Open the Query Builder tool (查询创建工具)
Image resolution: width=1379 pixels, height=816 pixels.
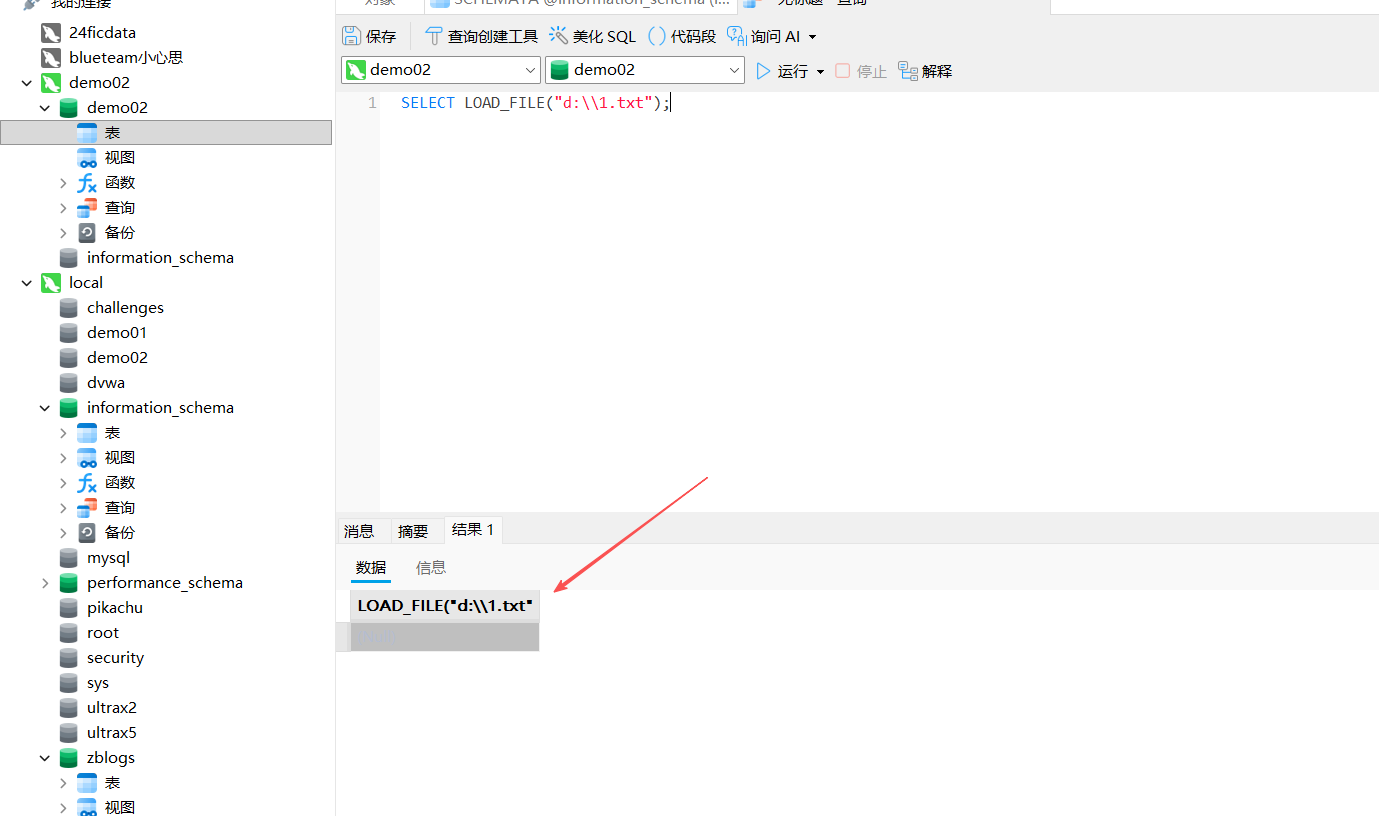click(482, 36)
